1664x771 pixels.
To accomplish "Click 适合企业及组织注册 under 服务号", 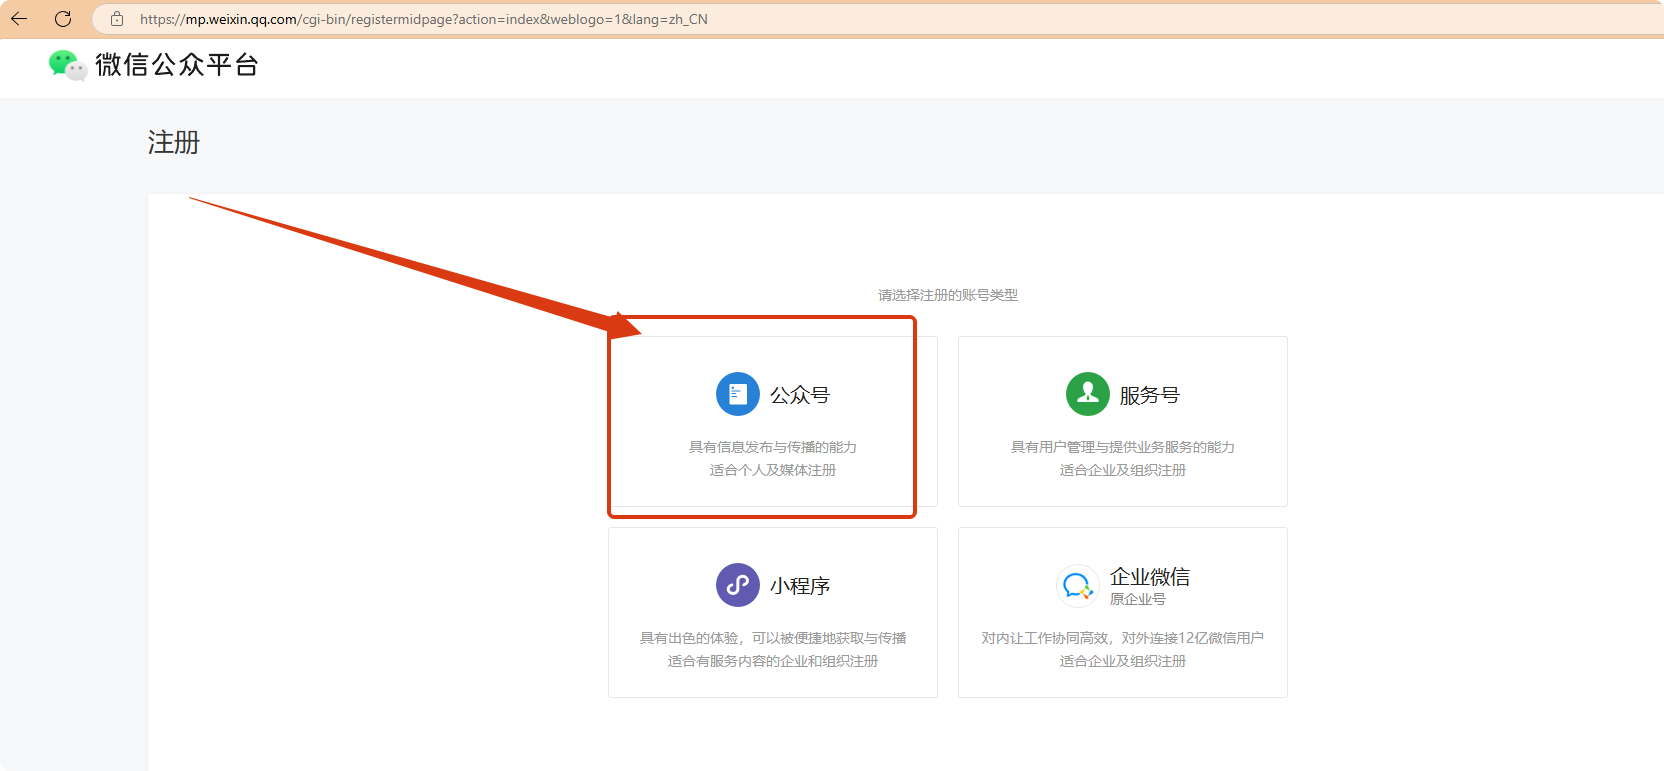I will click(x=1123, y=470).
